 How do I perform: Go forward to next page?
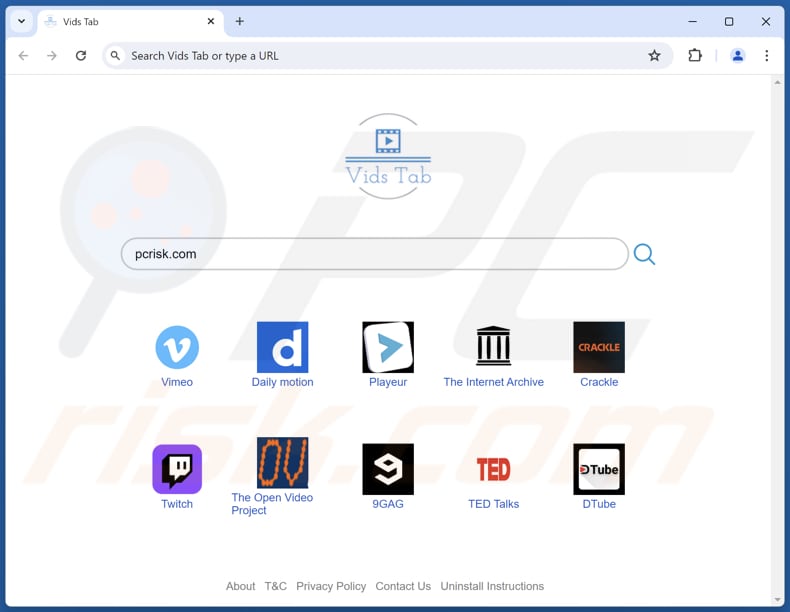coord(52,55)
